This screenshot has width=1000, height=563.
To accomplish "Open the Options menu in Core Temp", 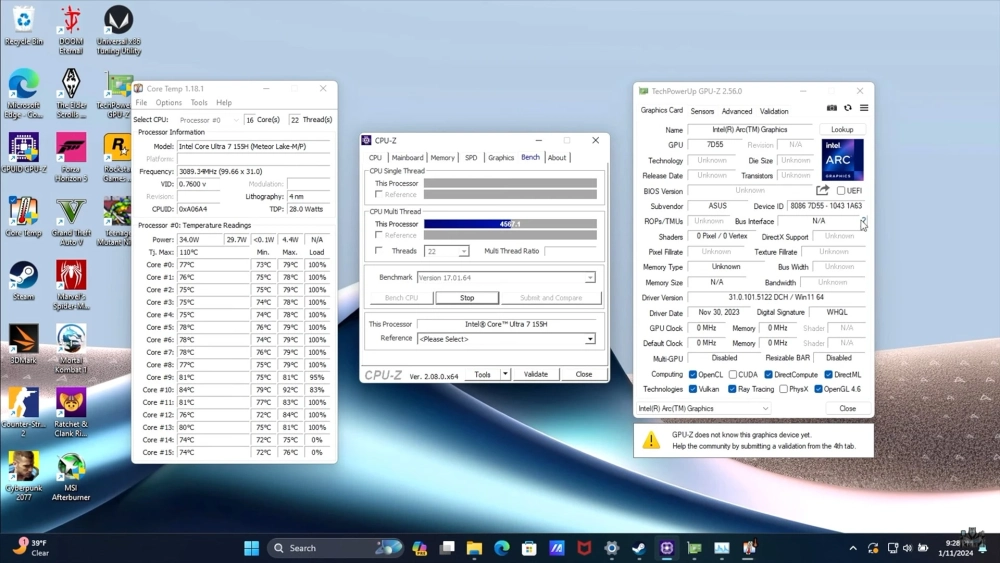I will click(x=168, y=103).
